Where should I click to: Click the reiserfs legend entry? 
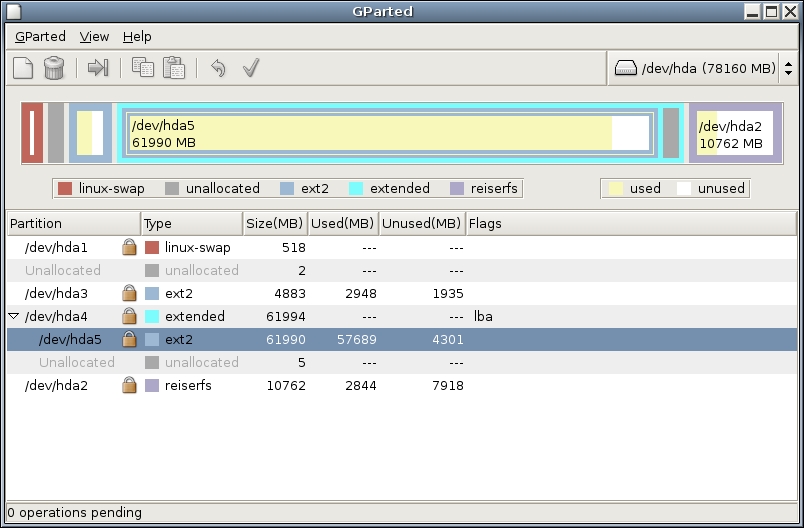click(x=484, y=189)
